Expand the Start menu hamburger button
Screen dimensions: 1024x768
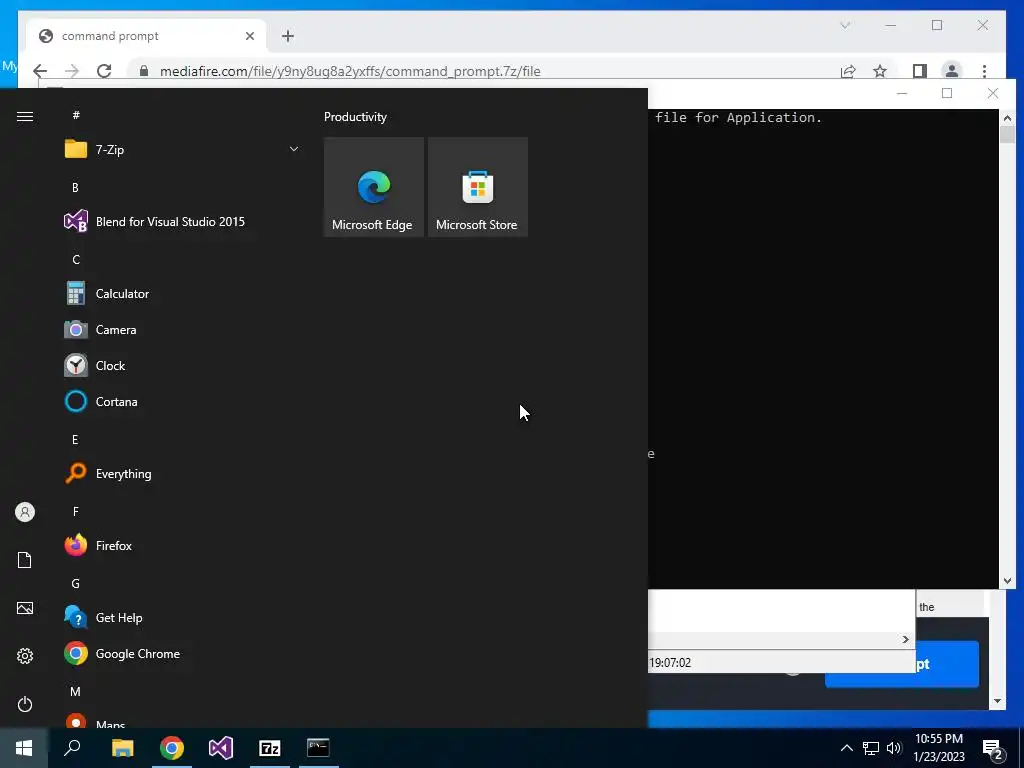click(x=25, y=116)
